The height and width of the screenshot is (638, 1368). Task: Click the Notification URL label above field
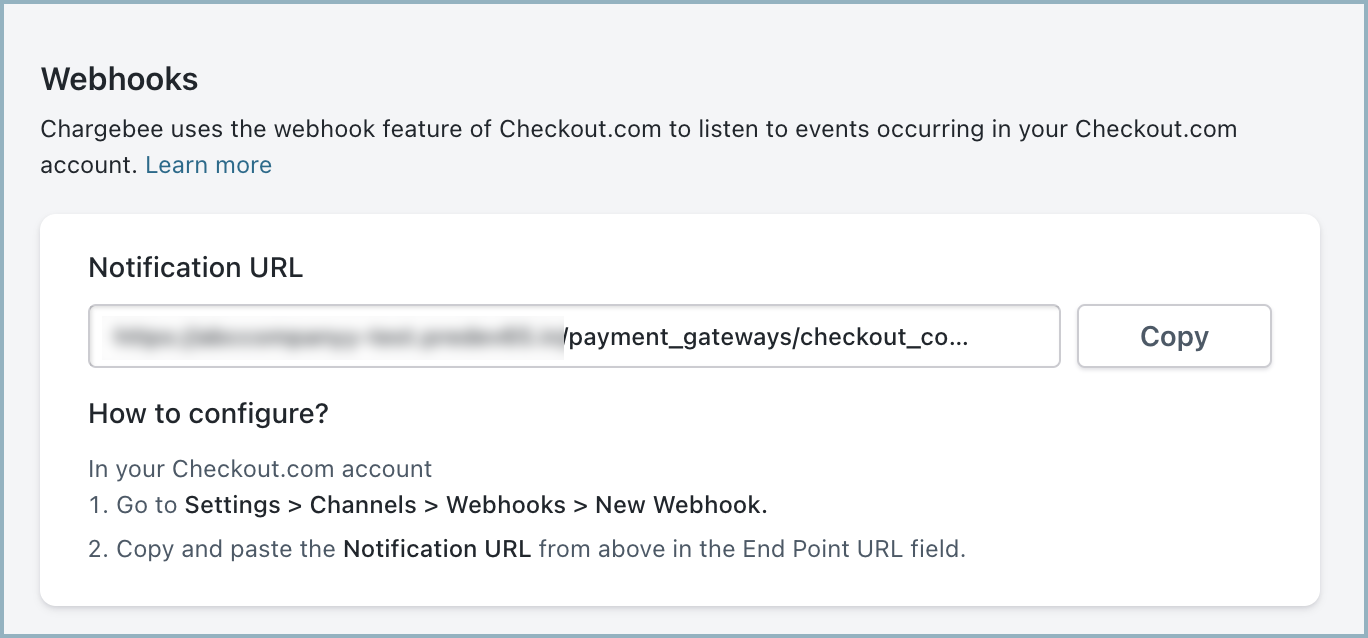pyautogui.click(x=196, y=268)
